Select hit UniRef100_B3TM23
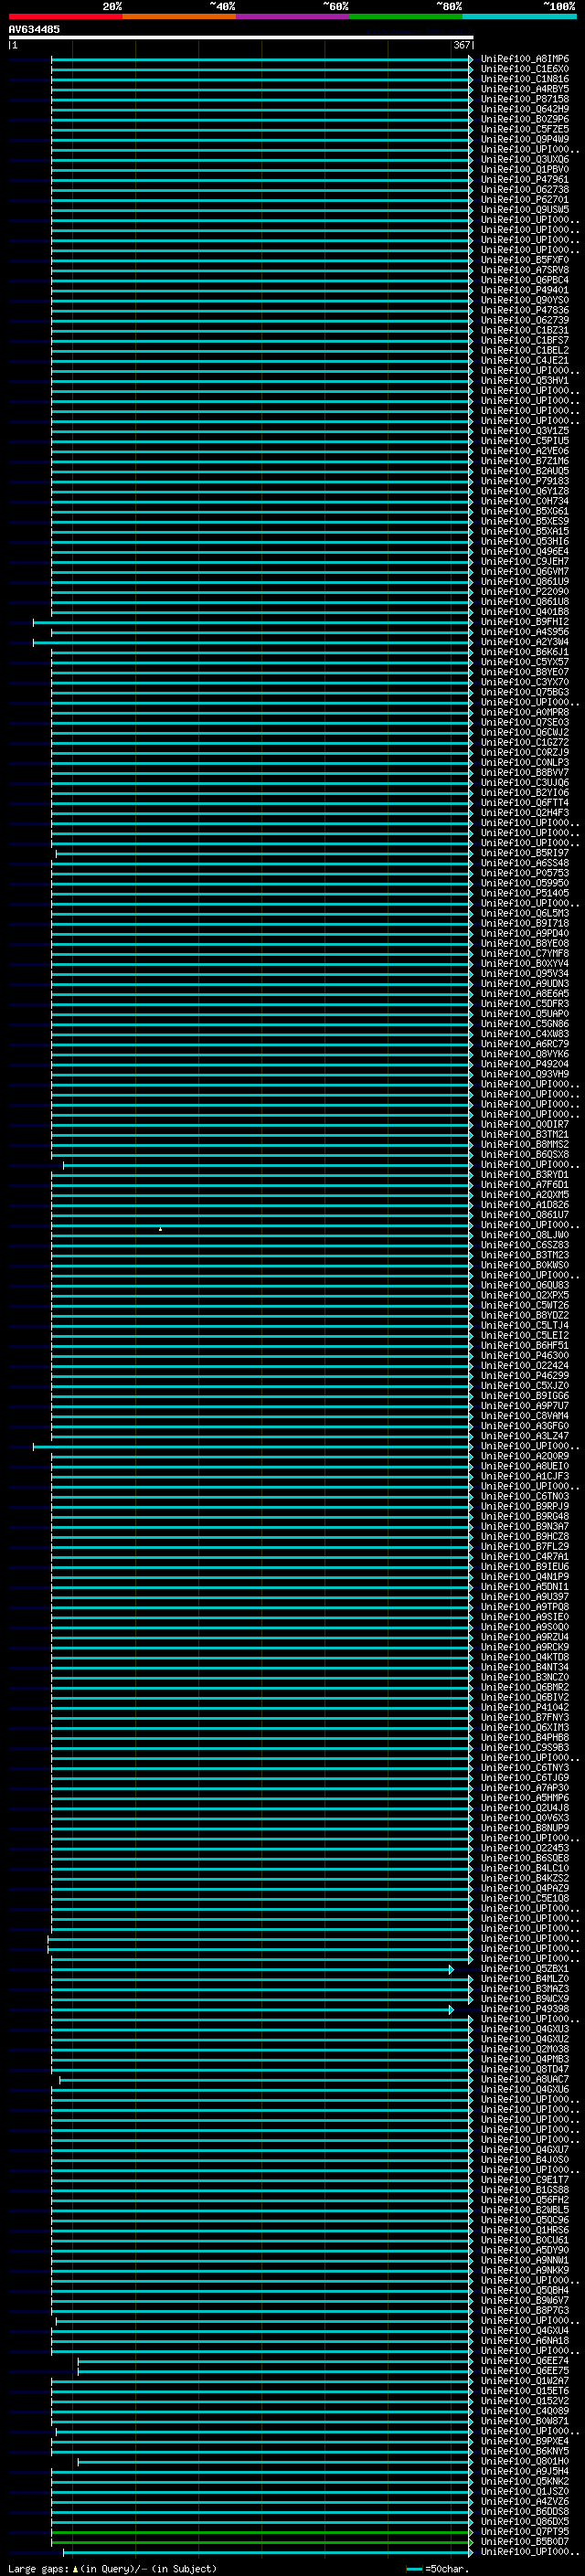Screen dimensions: 585x2576 pos(525,1255)
